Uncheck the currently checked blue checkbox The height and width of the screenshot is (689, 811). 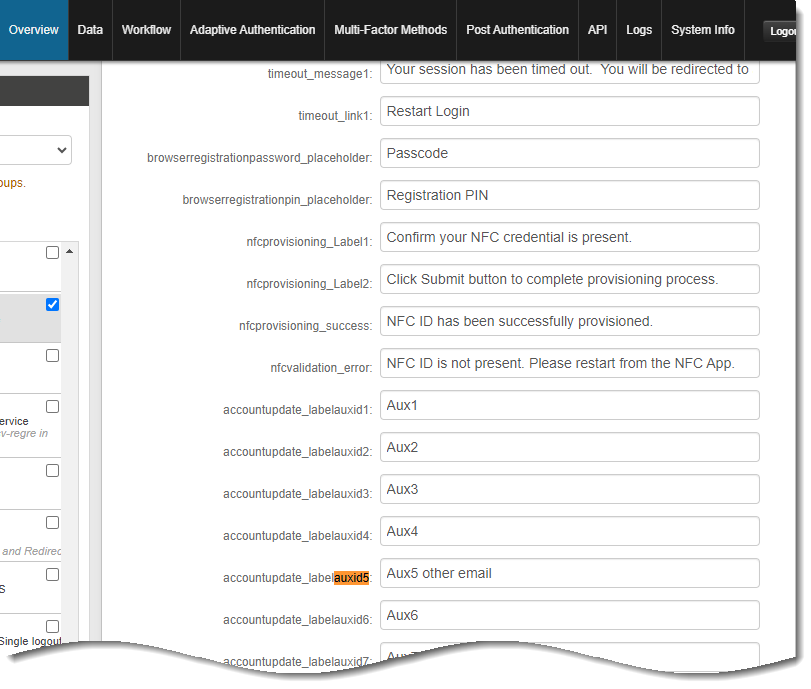(52, 304)
